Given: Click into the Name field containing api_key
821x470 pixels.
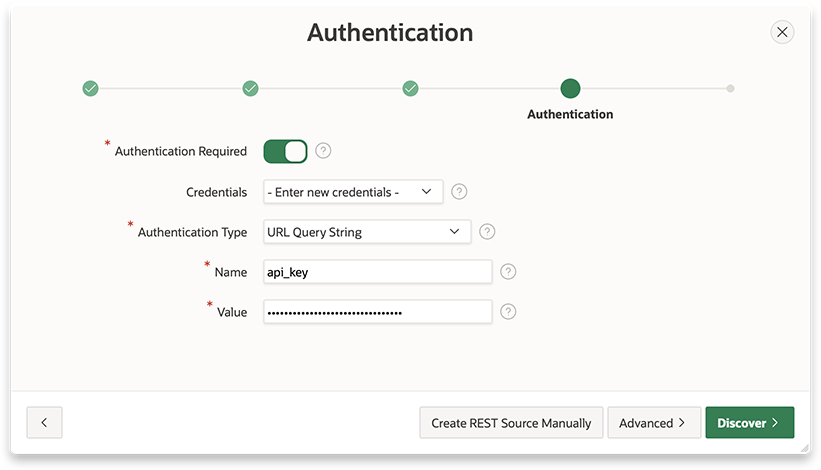Looking at the screenshot, I should 377,272.
